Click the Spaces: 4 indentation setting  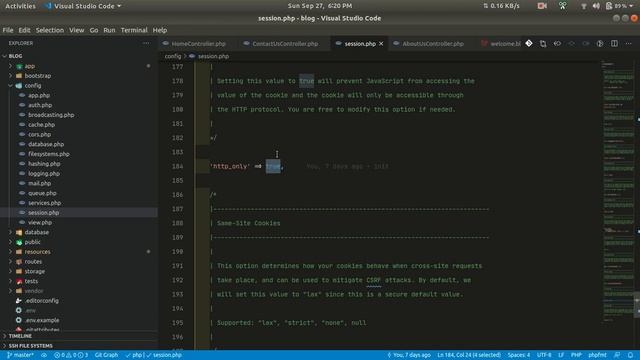[519, 355]
